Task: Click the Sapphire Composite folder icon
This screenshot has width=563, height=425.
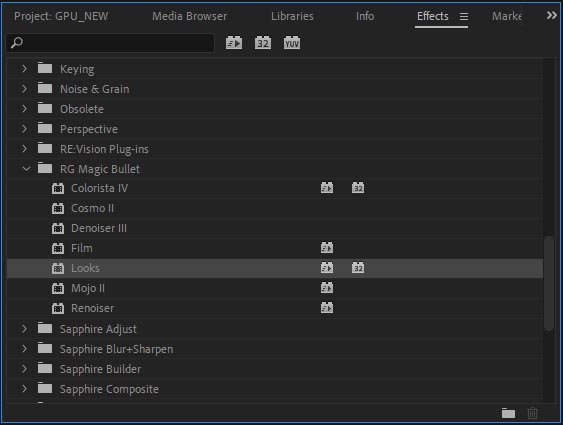Action: point(45,388)
